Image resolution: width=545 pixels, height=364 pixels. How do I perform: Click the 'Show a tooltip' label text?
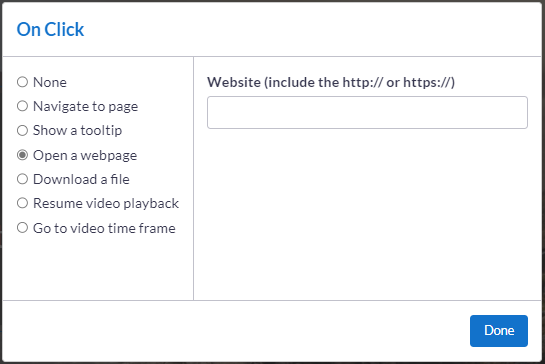click(x=78, y=131)
